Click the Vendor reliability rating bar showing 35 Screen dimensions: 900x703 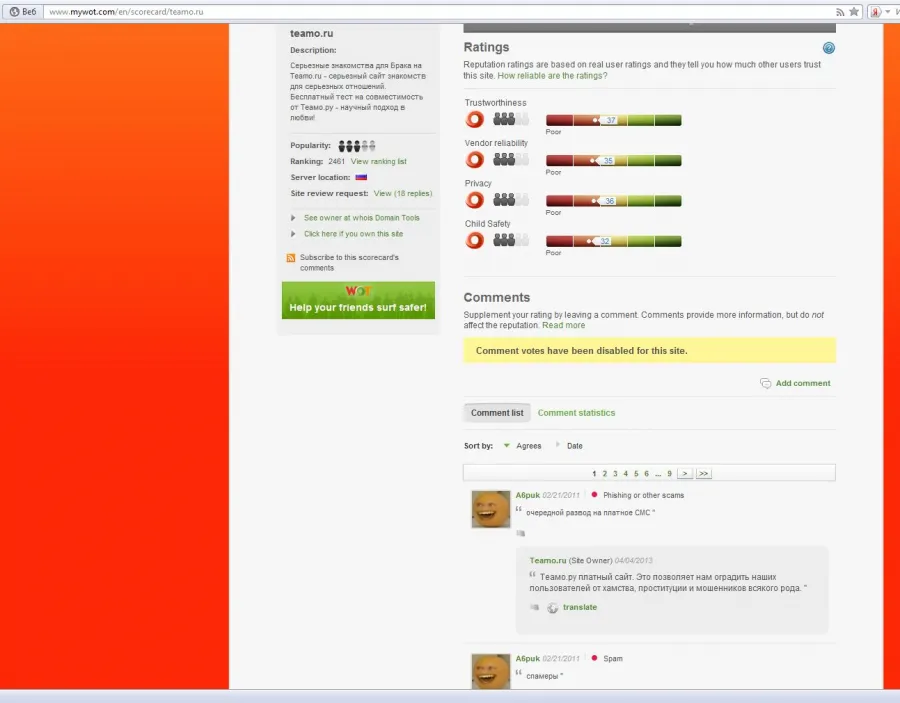tap(613, 160)
